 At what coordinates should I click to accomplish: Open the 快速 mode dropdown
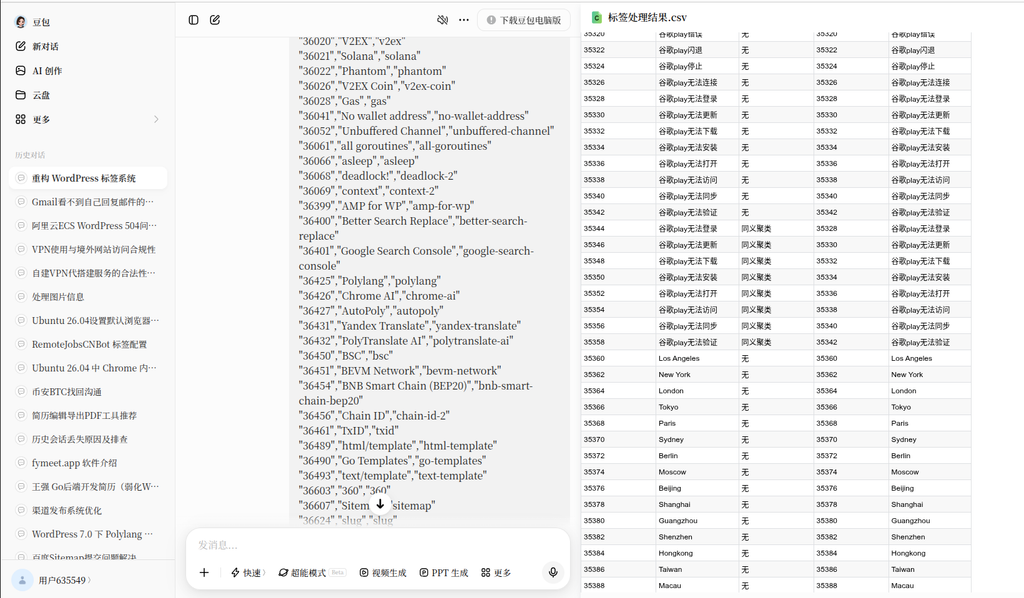pyautogui.click(x=248, y=573)
